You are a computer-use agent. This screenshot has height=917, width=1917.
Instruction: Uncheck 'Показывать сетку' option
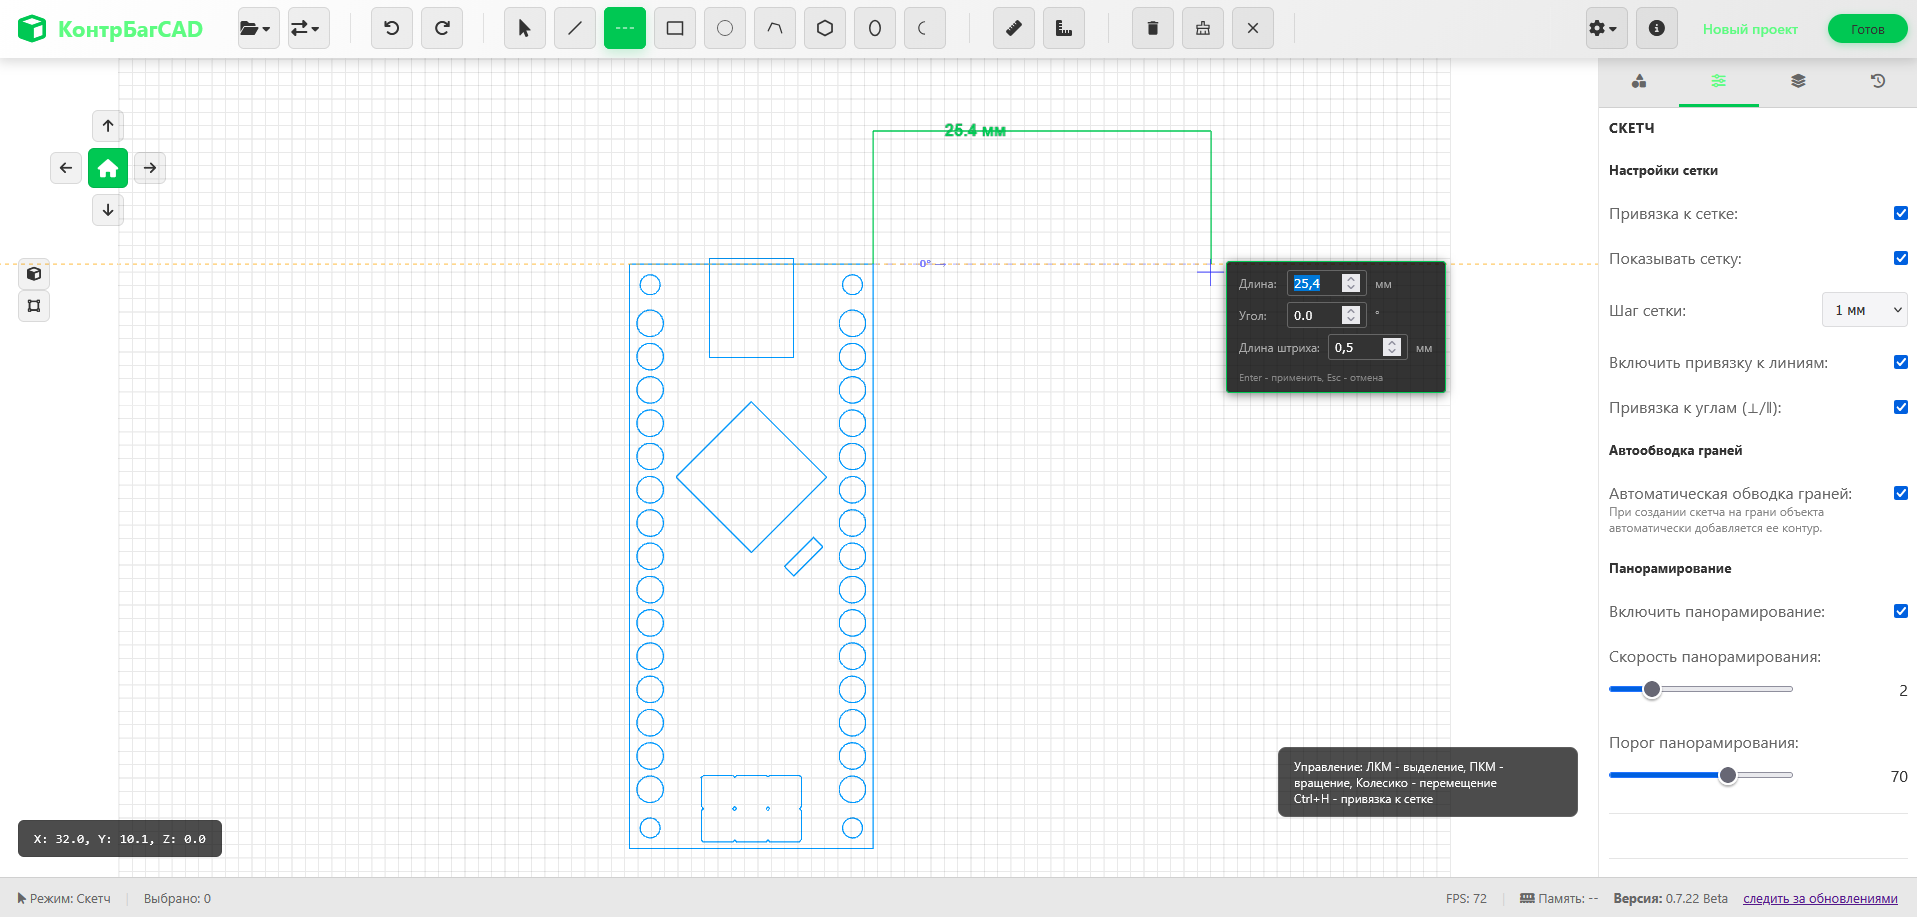pos(1900,258)
